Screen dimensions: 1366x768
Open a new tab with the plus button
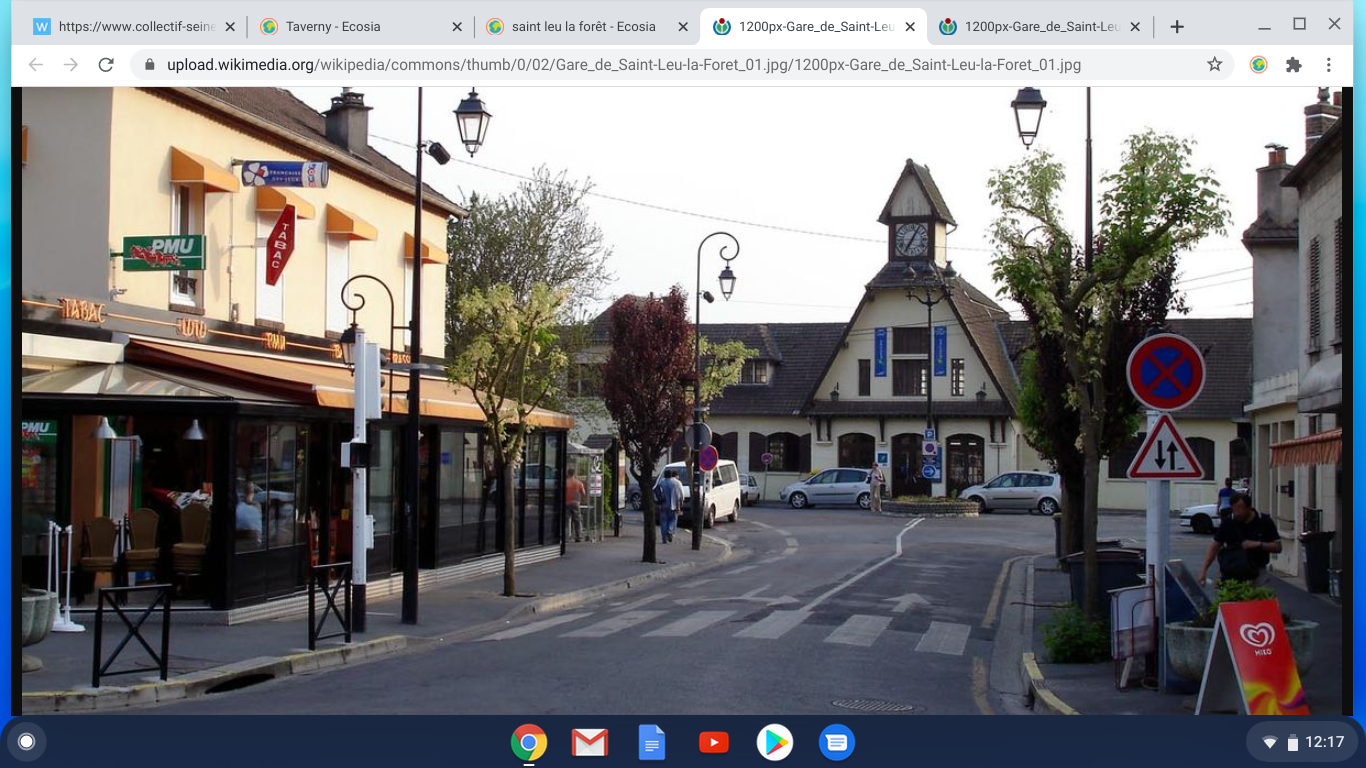click(1177, 27)
